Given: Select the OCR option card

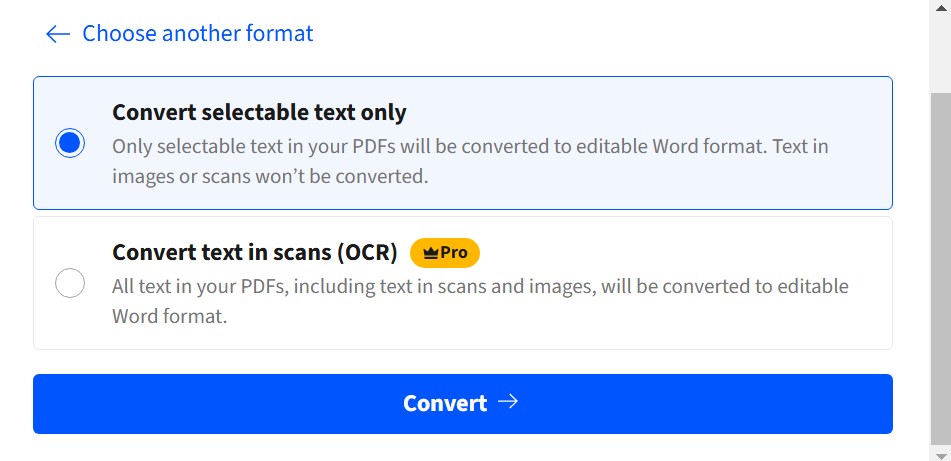Looking at the screenshot, I should coord(463,283).
